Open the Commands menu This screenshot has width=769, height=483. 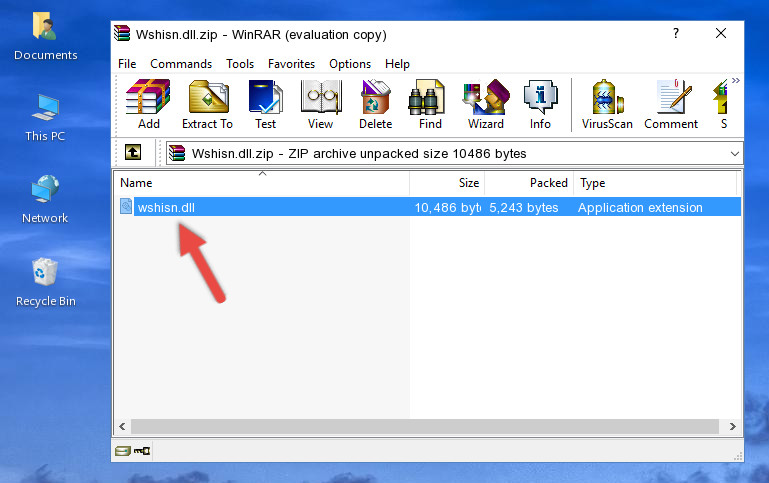[x=181, y=64]
